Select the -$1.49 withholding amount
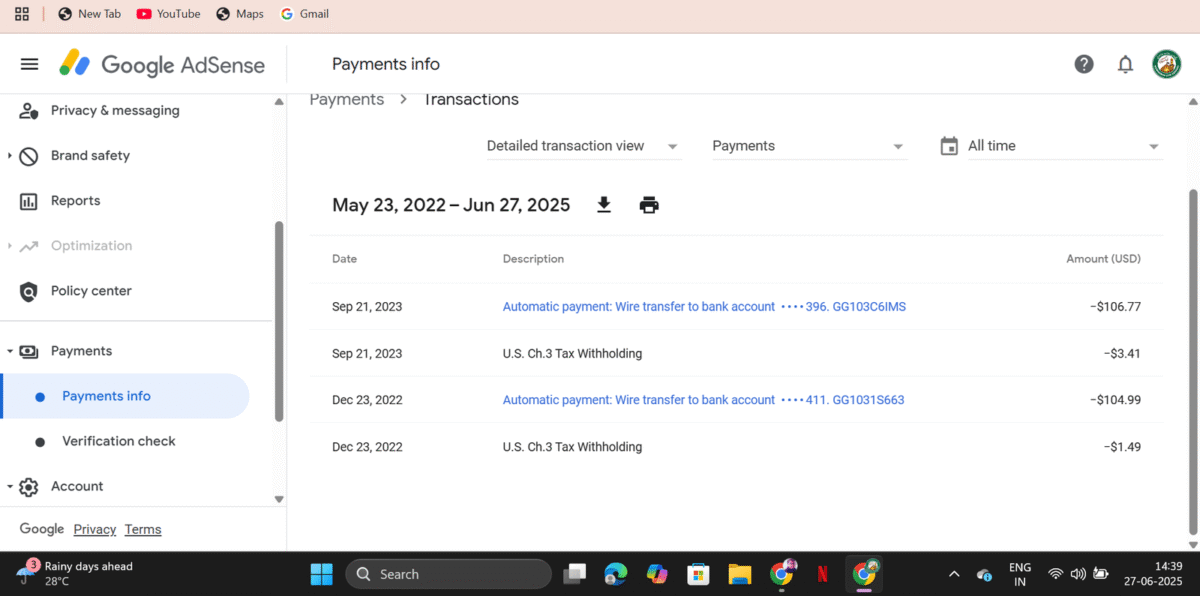This screenshot has height=596, width=1200. (1122, 447)
